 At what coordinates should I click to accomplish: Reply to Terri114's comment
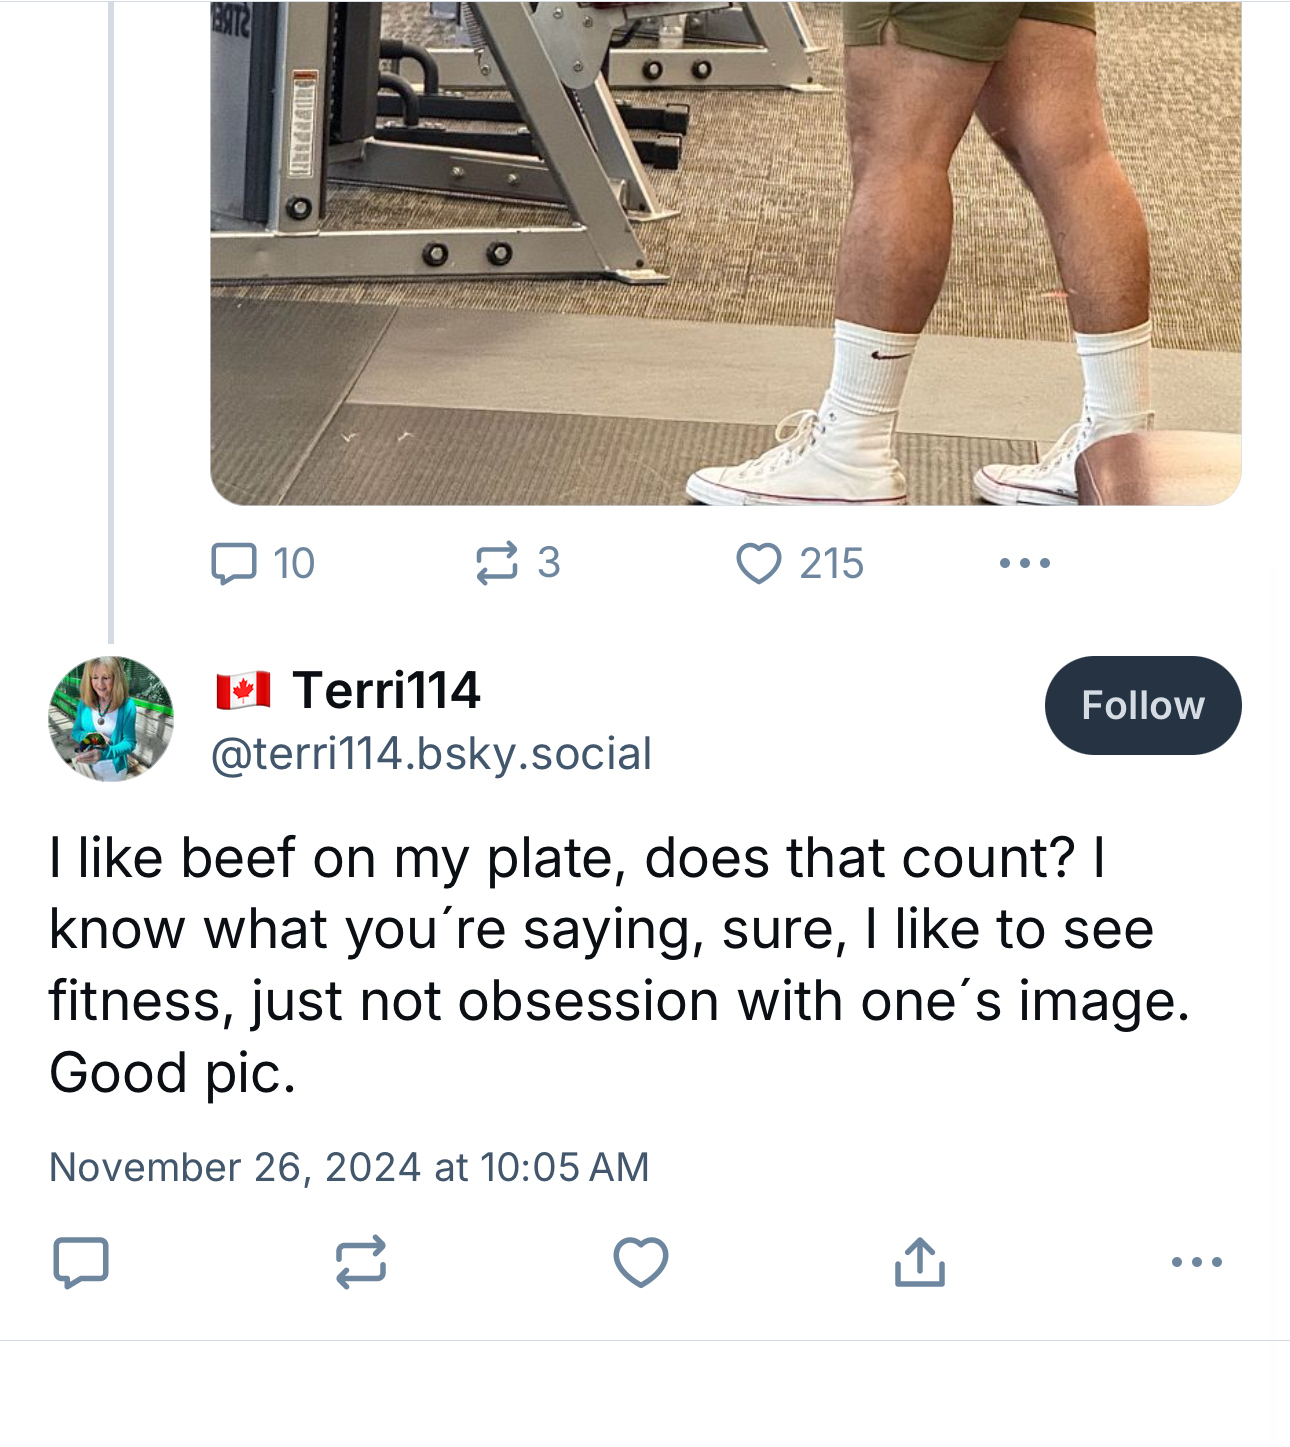(80, 1262)
